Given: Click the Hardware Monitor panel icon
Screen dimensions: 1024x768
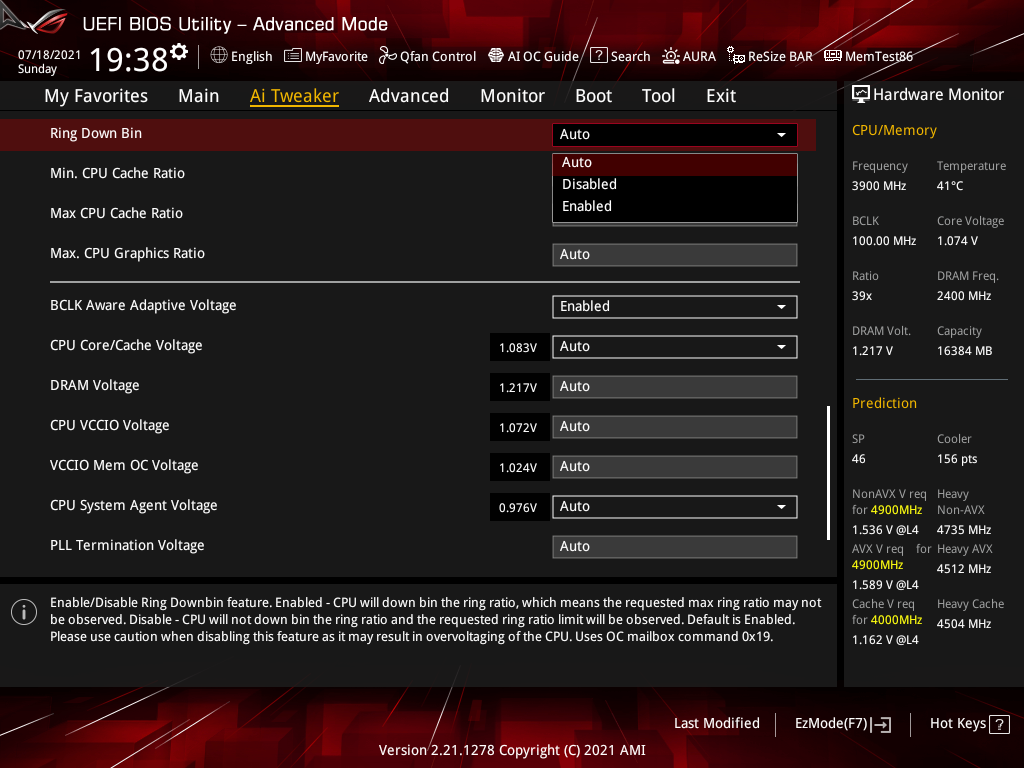Looking at the screenshot, I should pyautogui.click(x=862, y=94).
